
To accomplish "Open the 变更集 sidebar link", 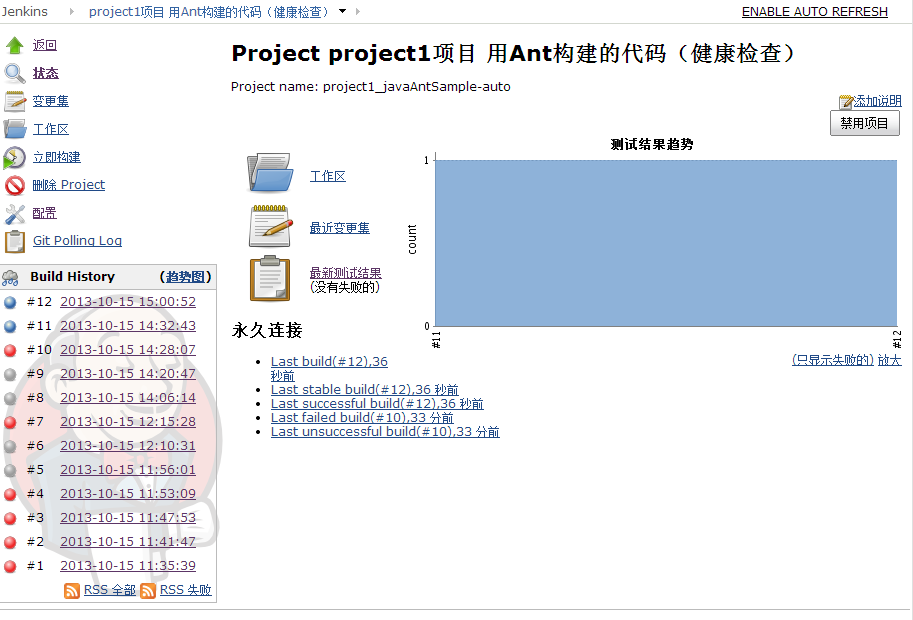I will 51,101.
